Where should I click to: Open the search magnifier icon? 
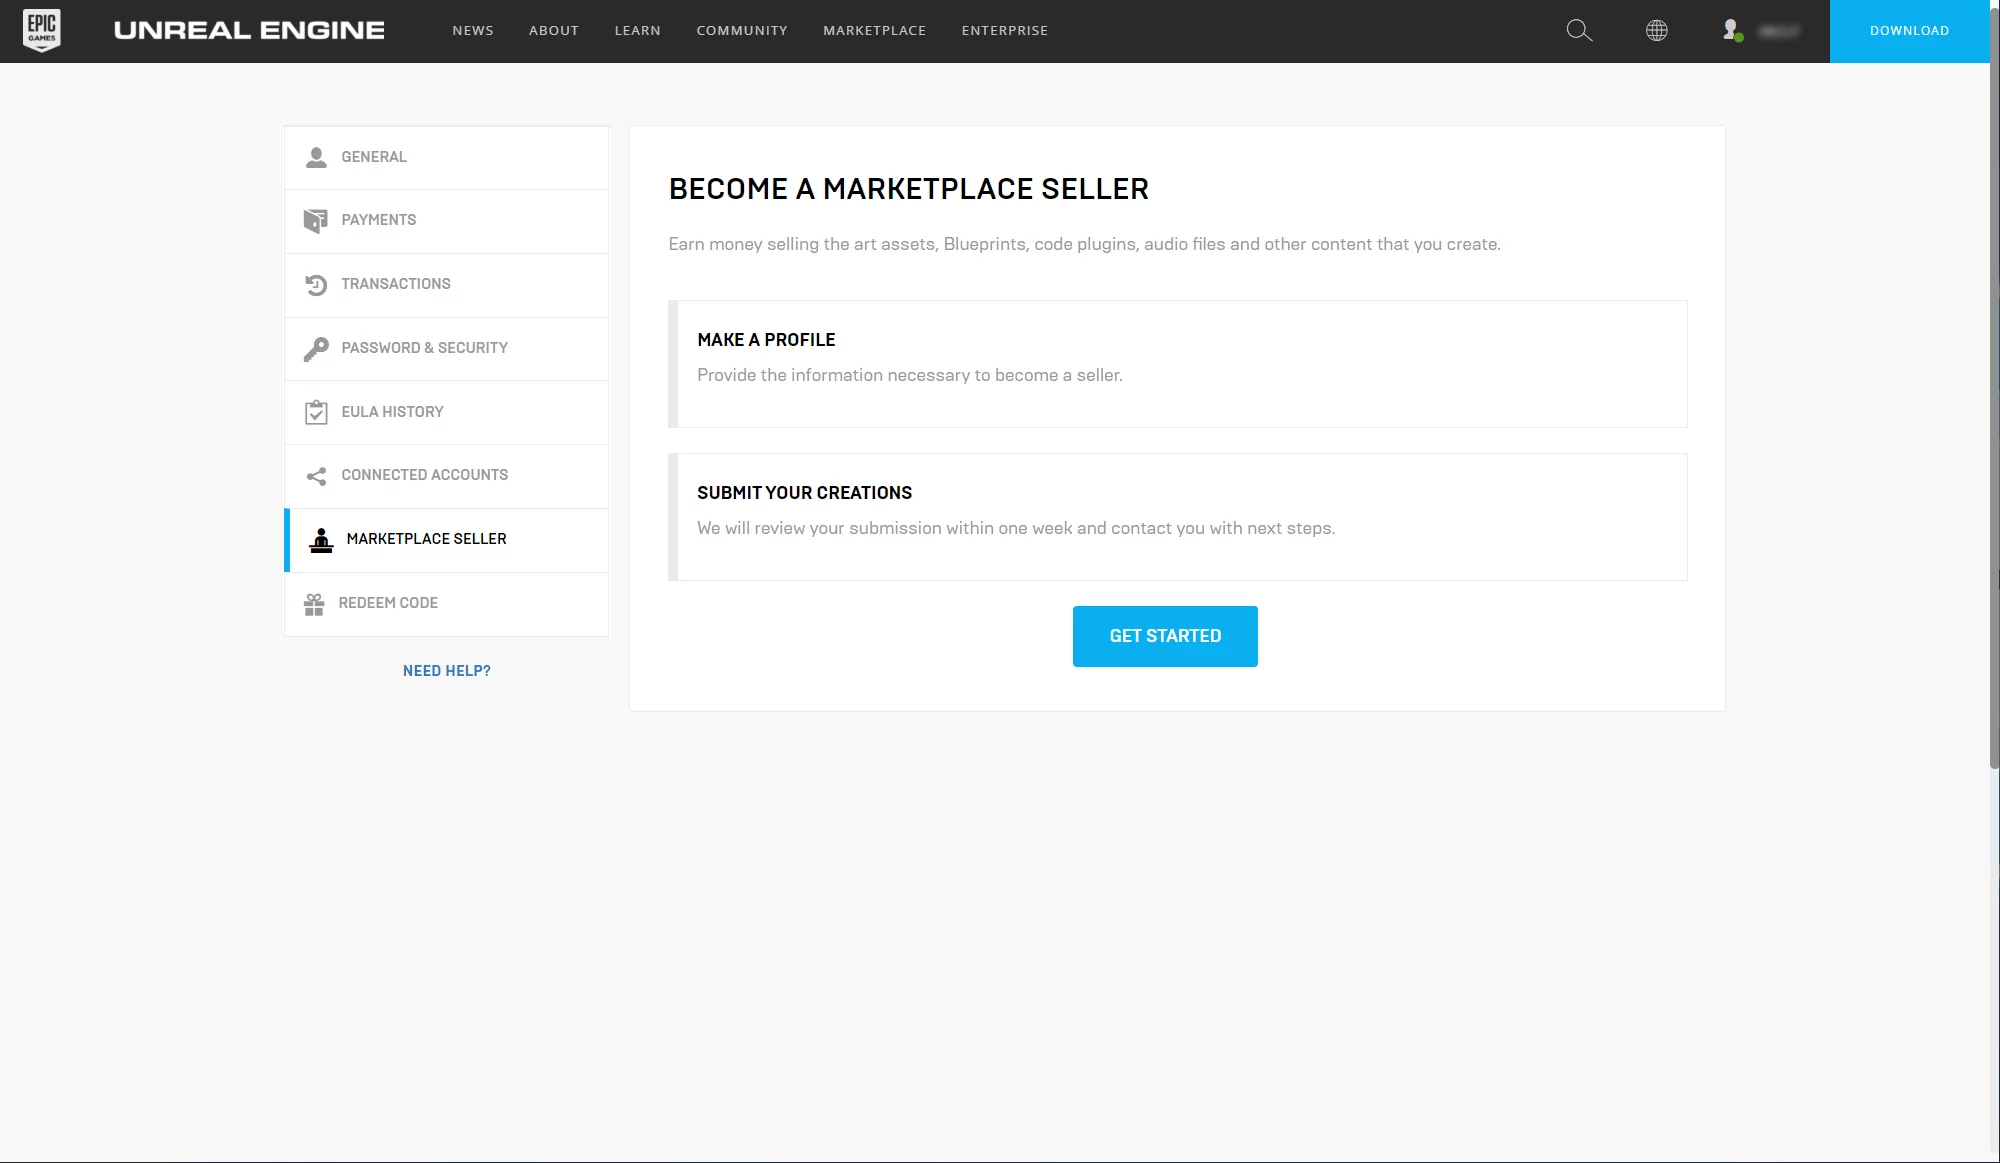pos(1579,31)
